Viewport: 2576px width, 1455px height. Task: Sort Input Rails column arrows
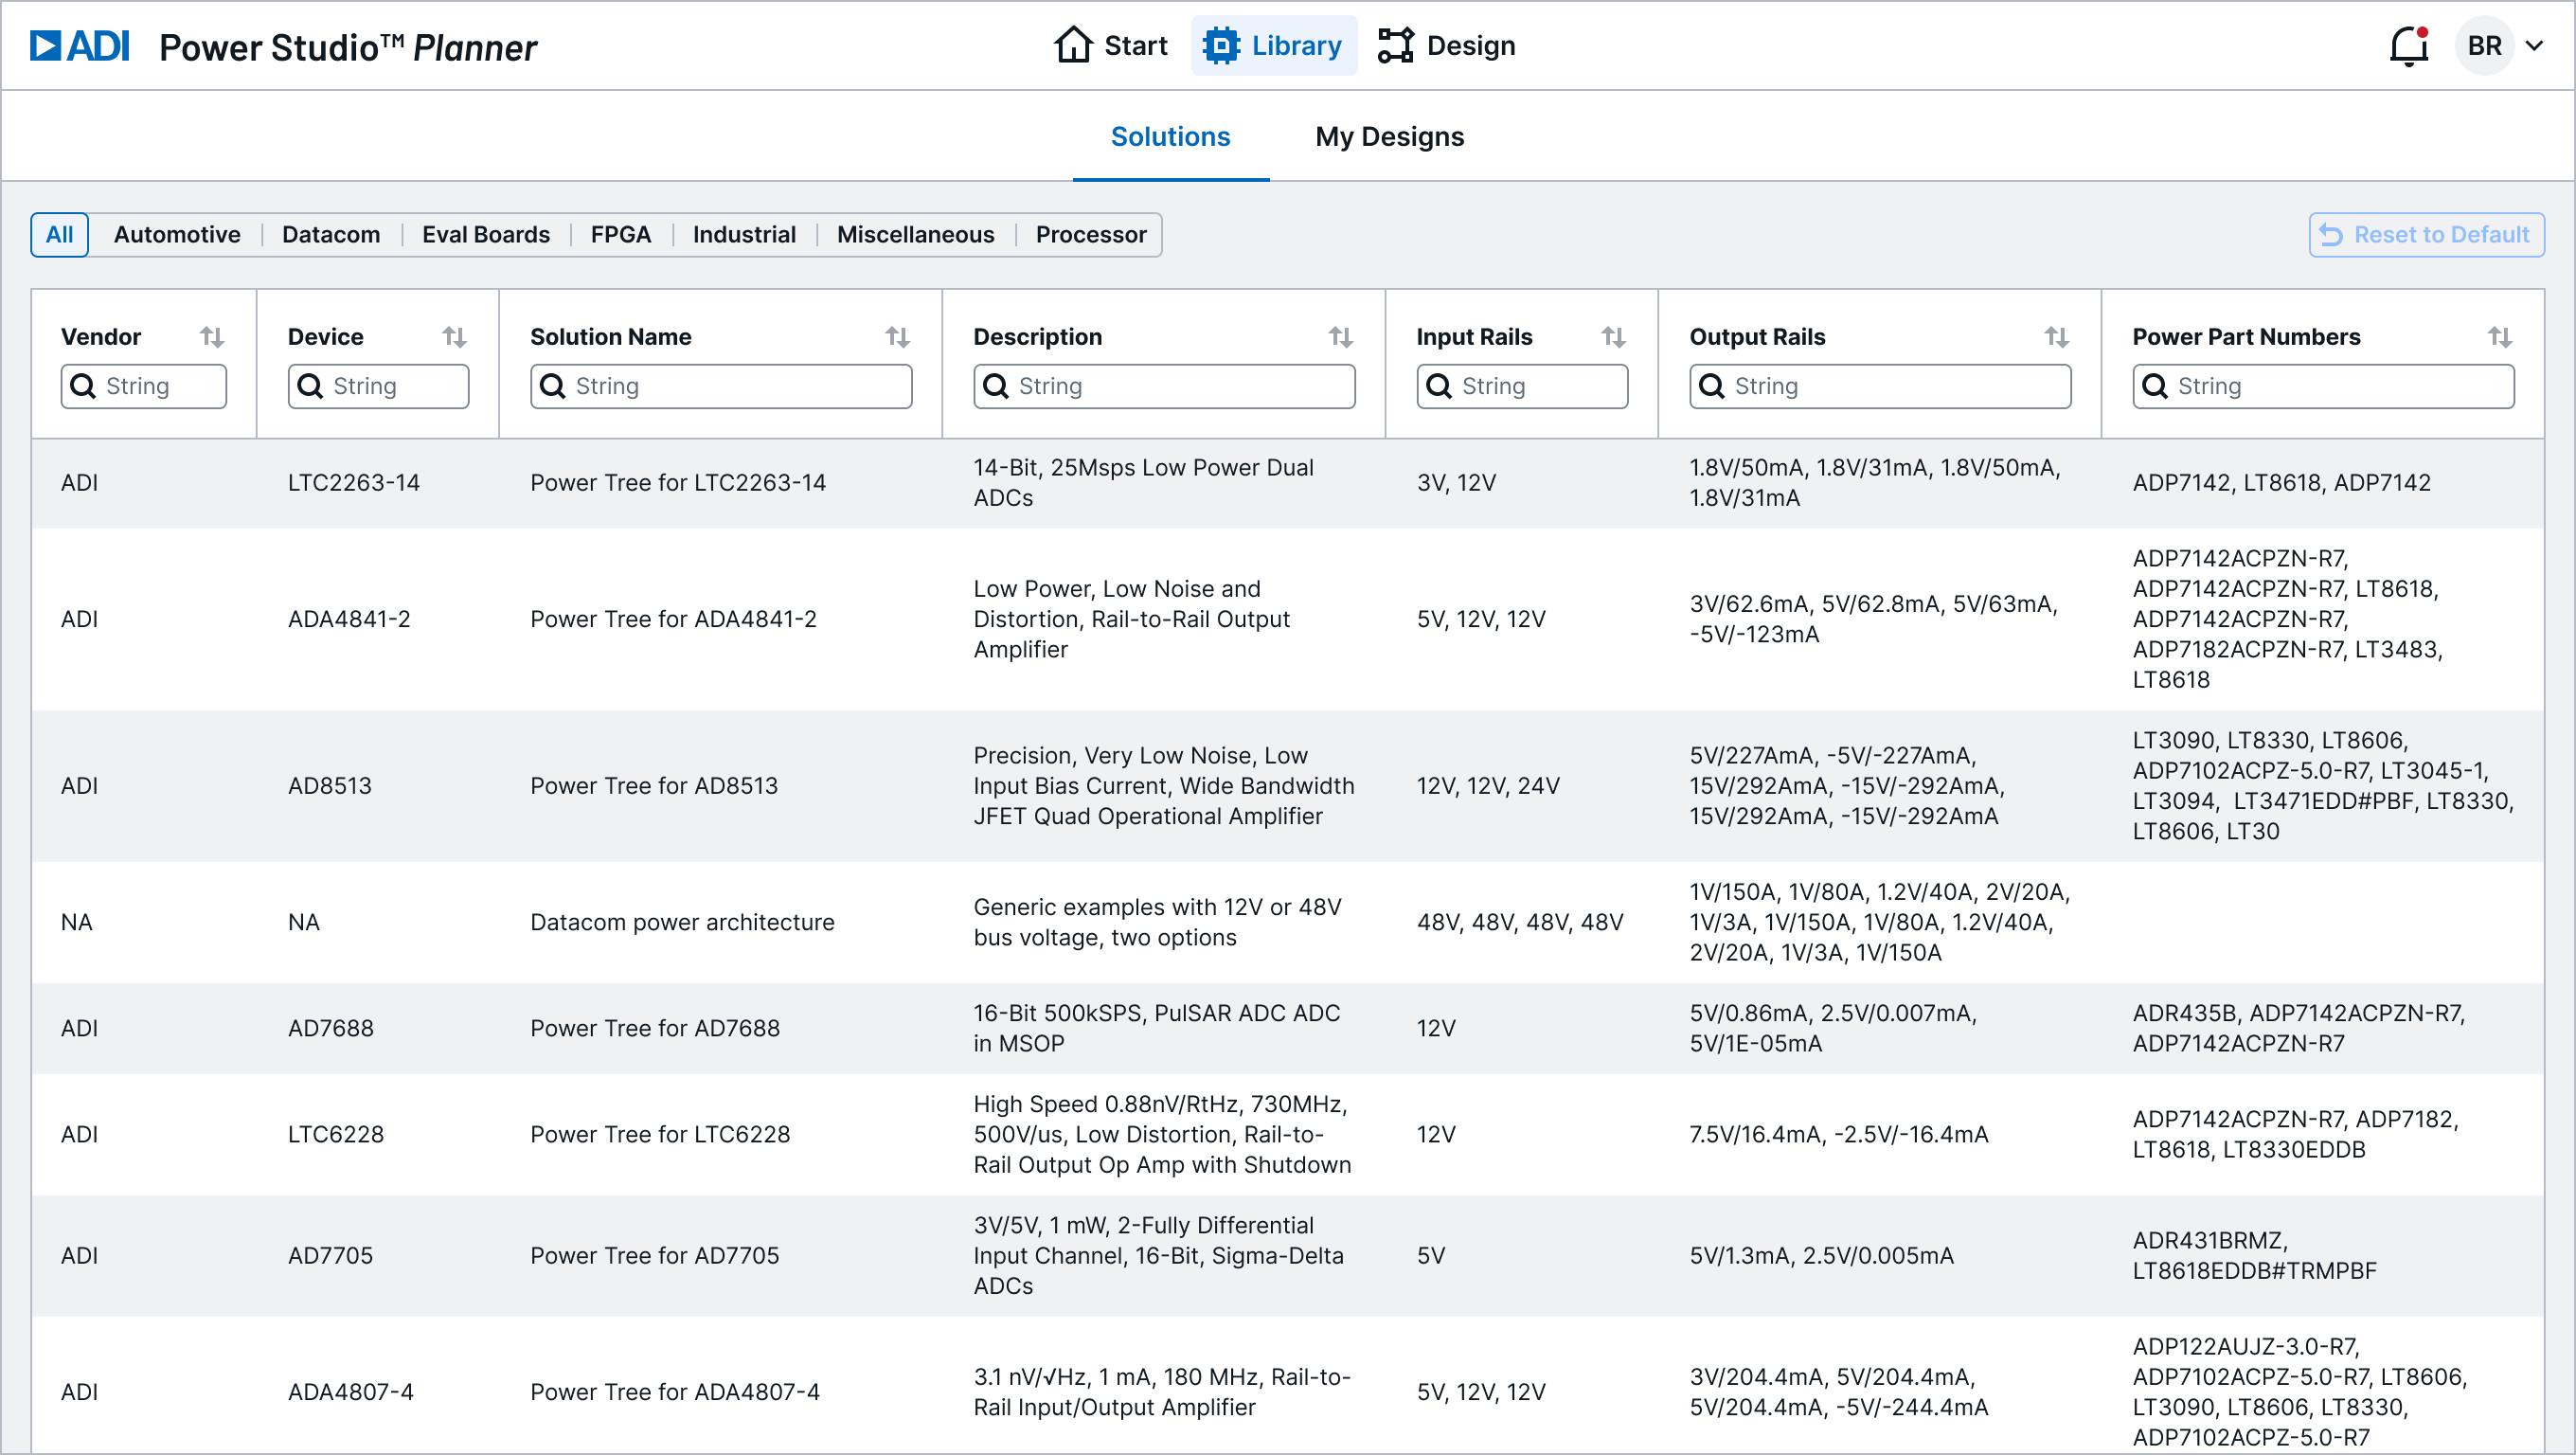pos(1613,337)
